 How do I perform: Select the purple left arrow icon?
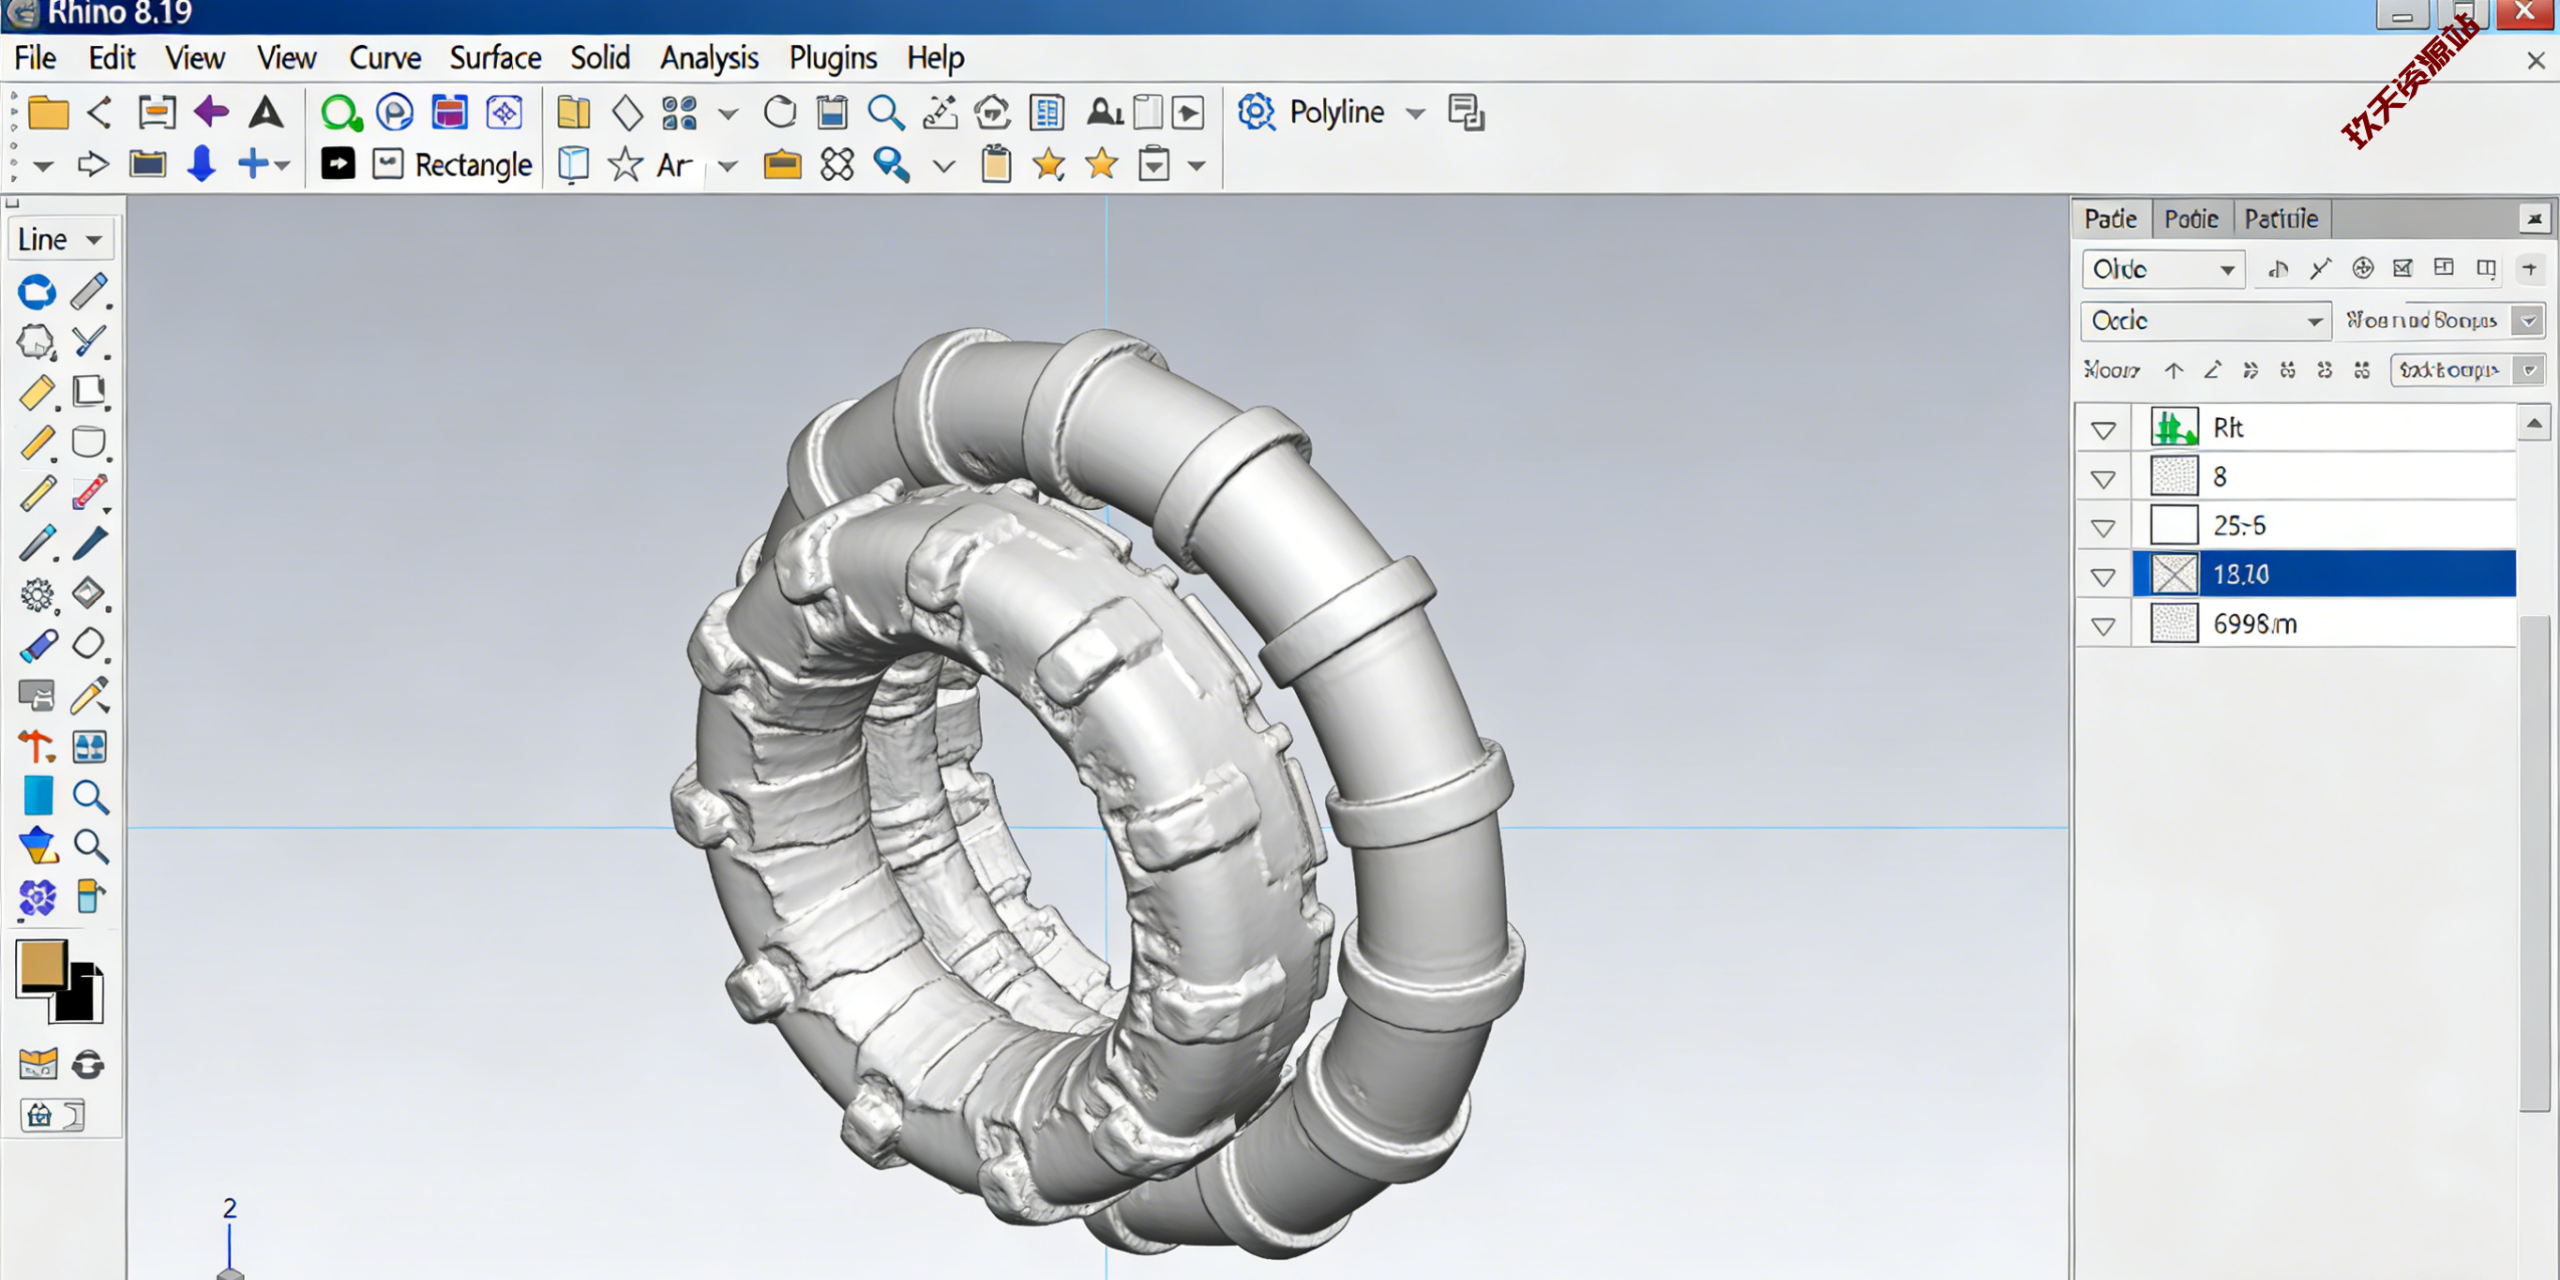pyautogui.click(x=211, y=113)
